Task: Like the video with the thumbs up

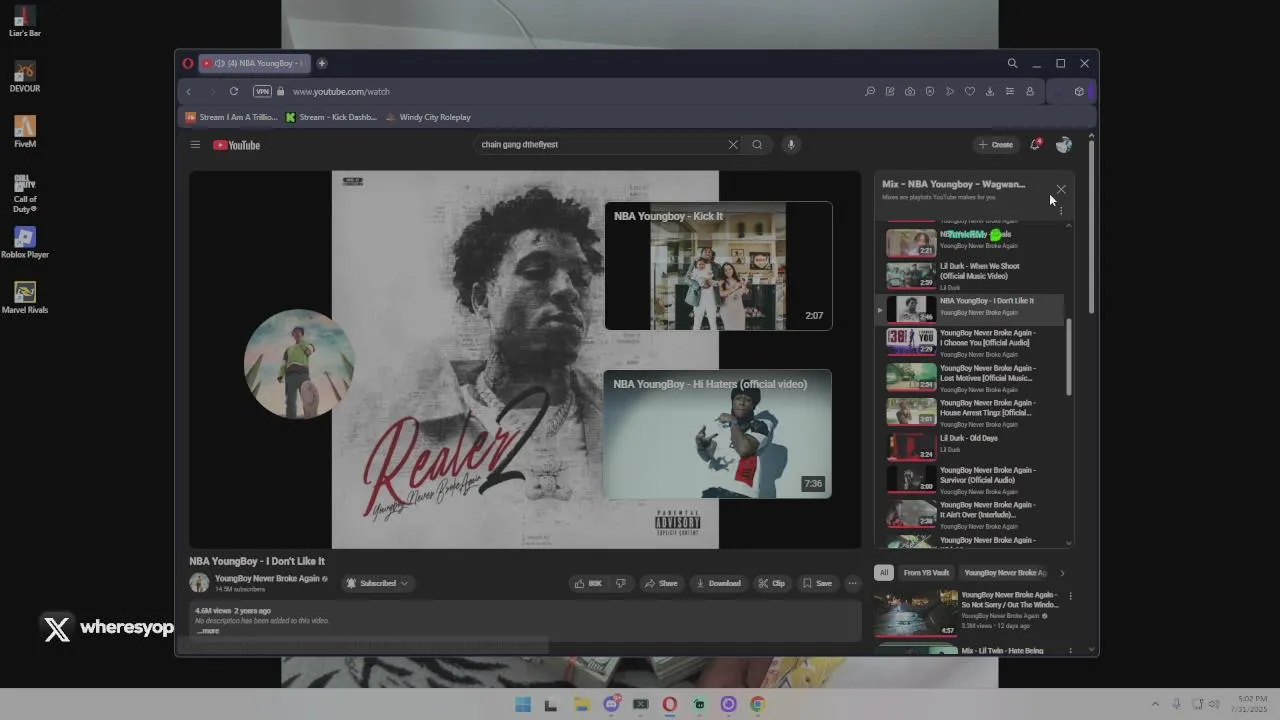Action: click(x=589, y=583)
